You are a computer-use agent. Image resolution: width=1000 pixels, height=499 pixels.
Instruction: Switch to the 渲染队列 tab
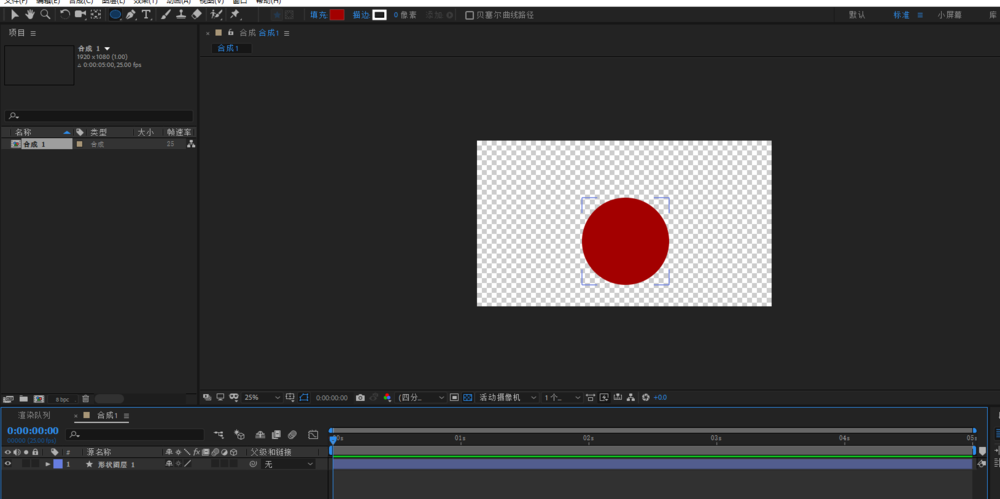tap(34, 415)
